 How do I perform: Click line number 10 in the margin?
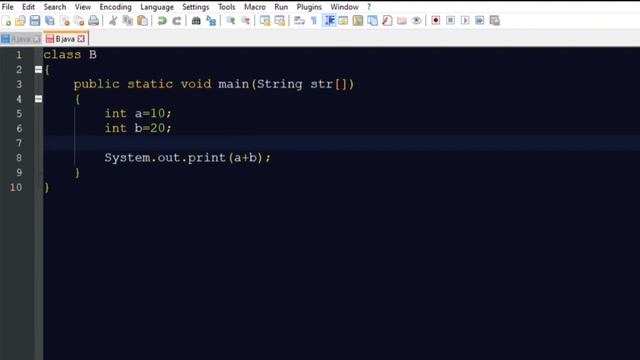point(16,187)
